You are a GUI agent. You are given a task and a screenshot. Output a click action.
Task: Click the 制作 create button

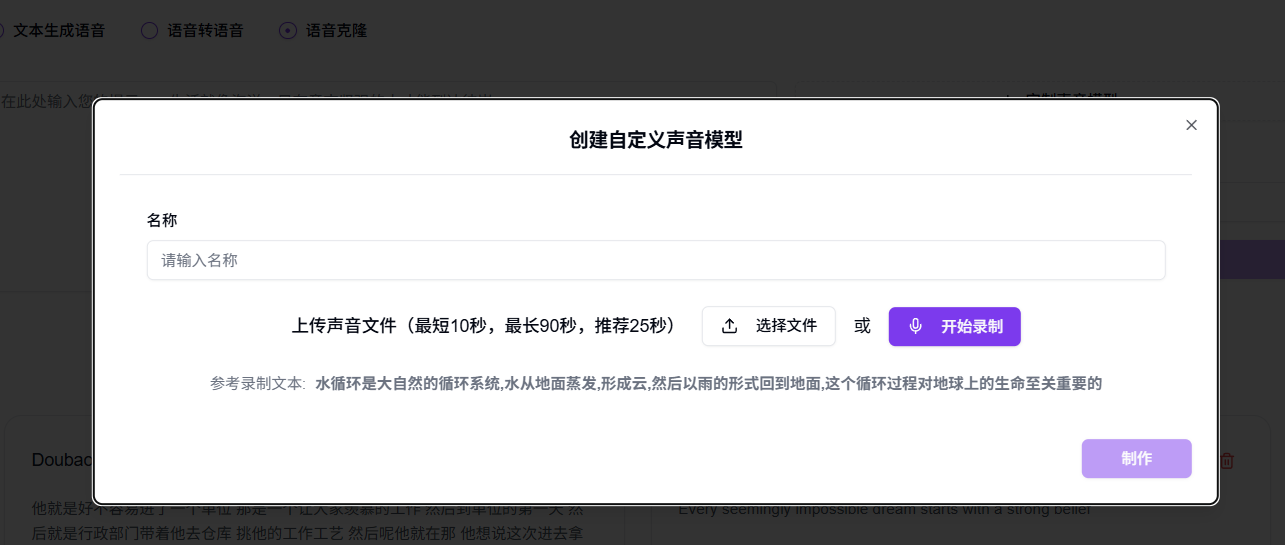point(1137,458)
